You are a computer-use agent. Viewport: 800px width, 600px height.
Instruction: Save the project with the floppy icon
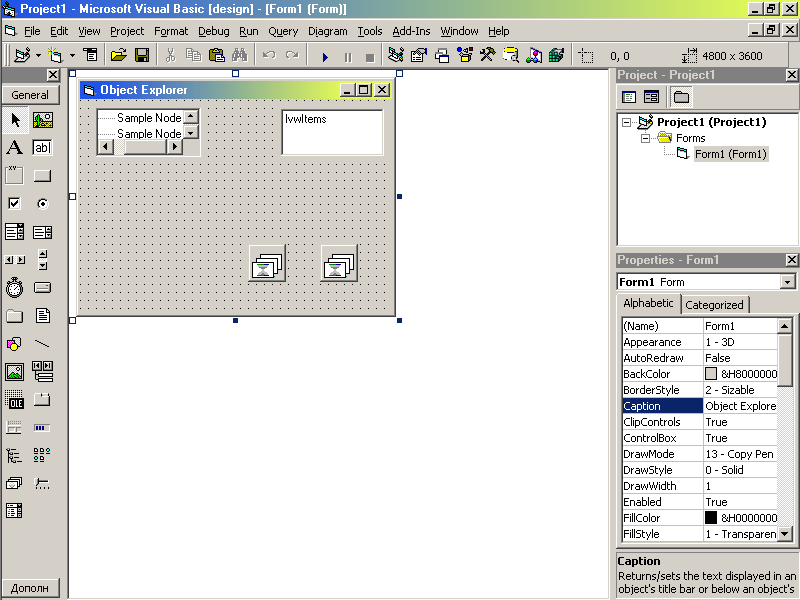tap(142, 55)
